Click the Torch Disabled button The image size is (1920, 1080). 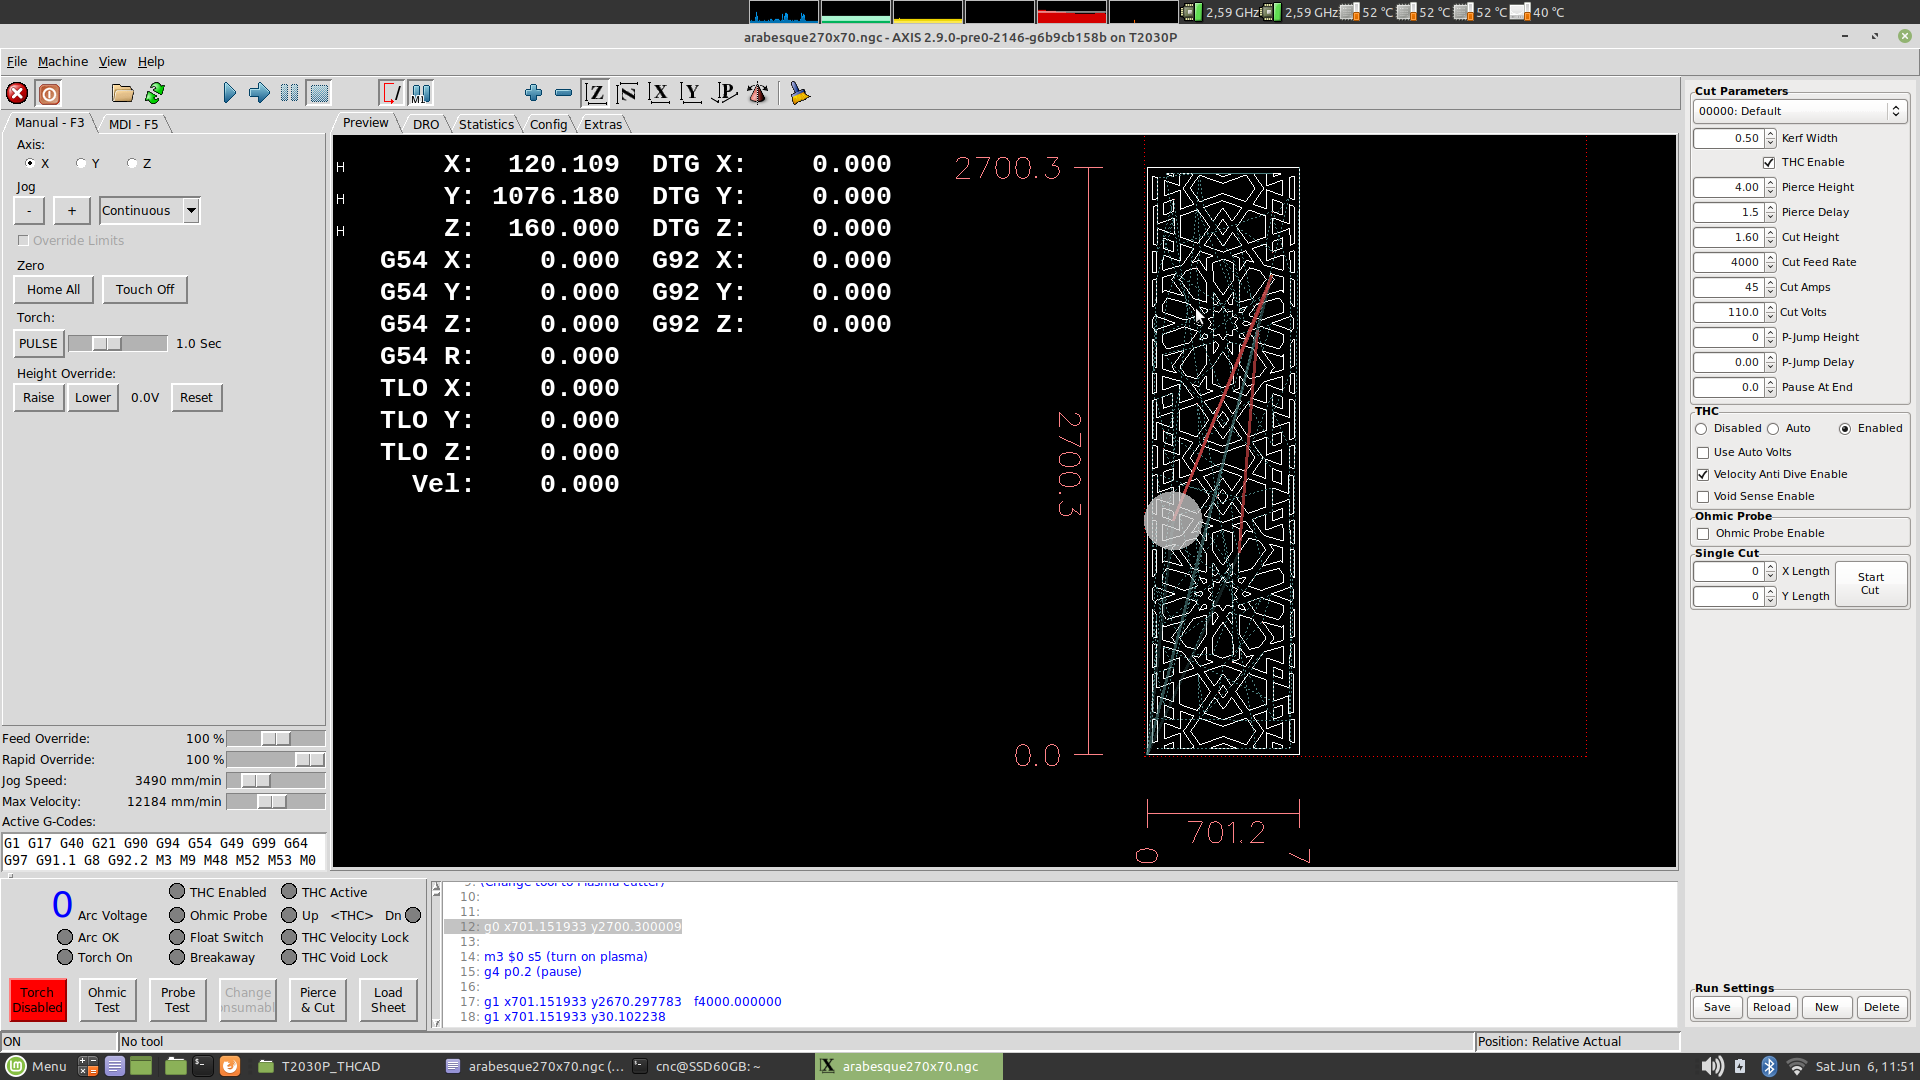click(x=38, y=1000)
